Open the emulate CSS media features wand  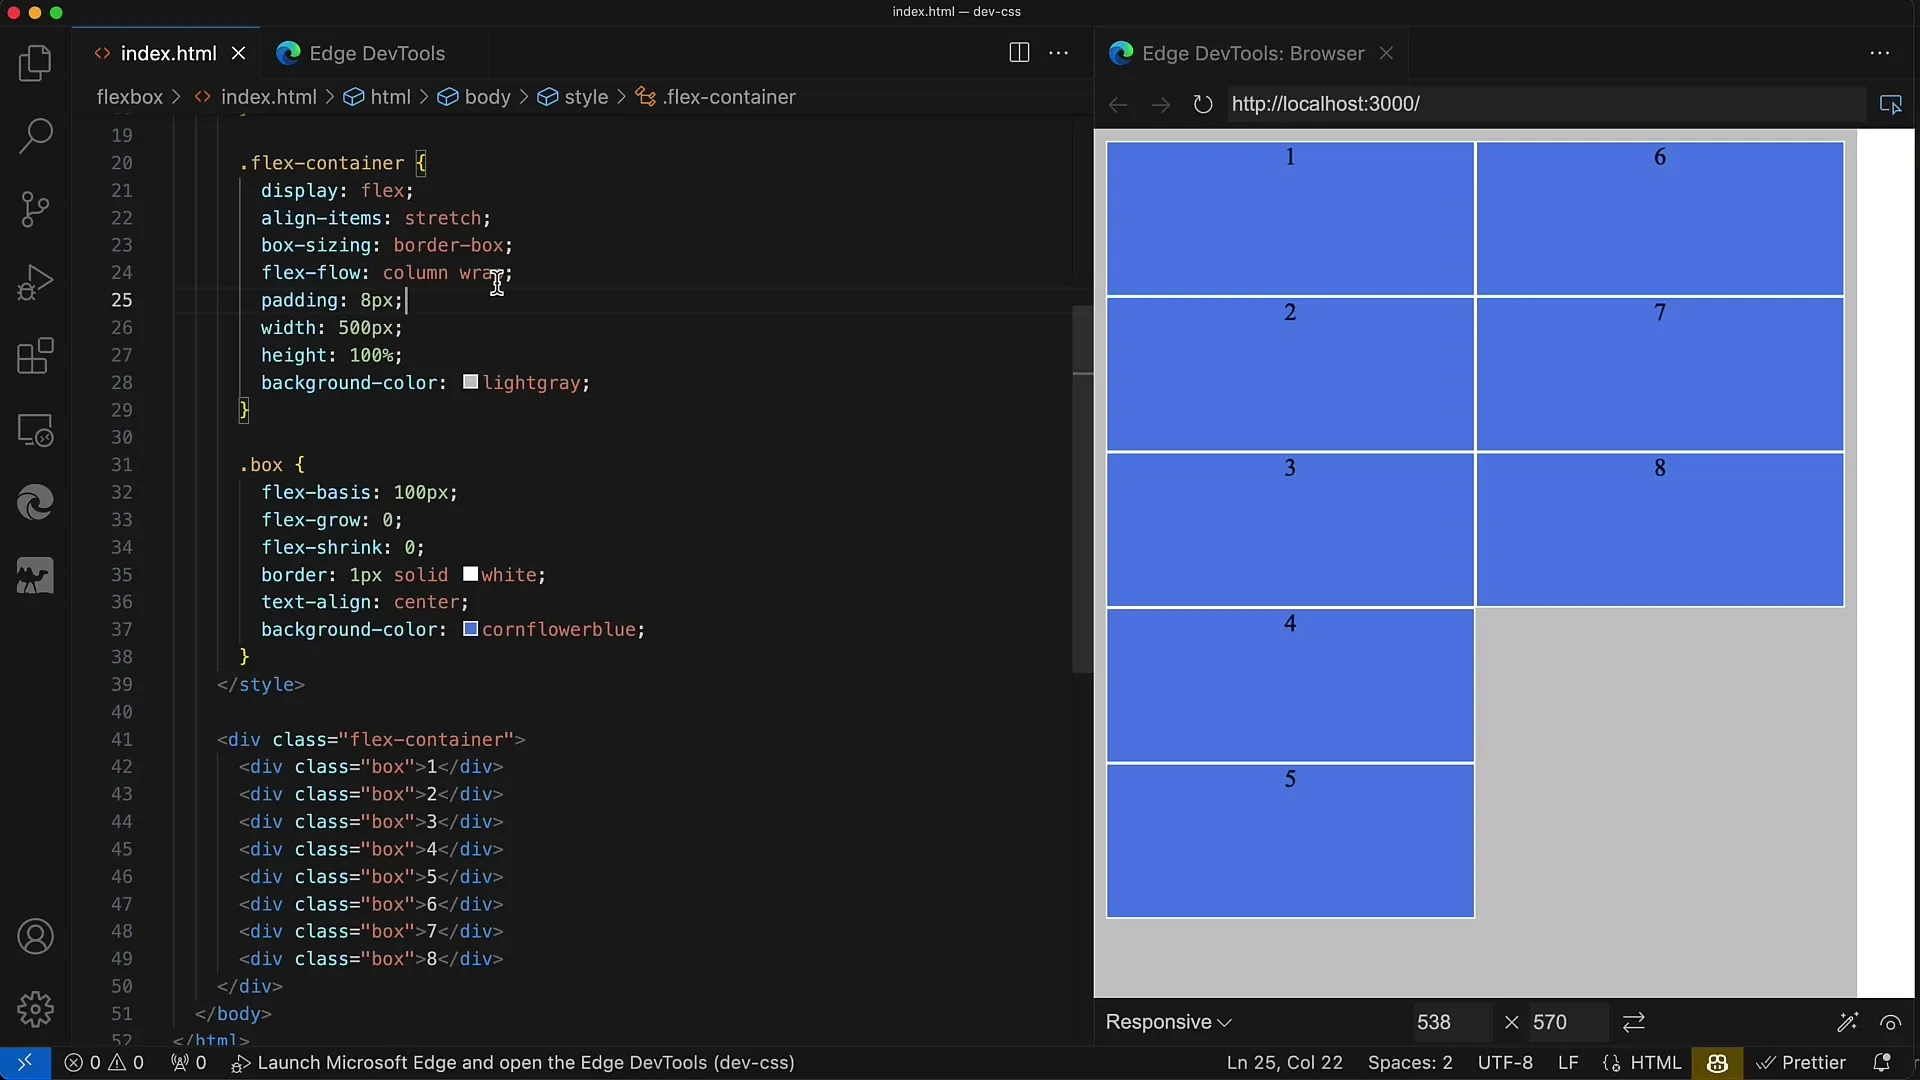pos(1848,1022)
